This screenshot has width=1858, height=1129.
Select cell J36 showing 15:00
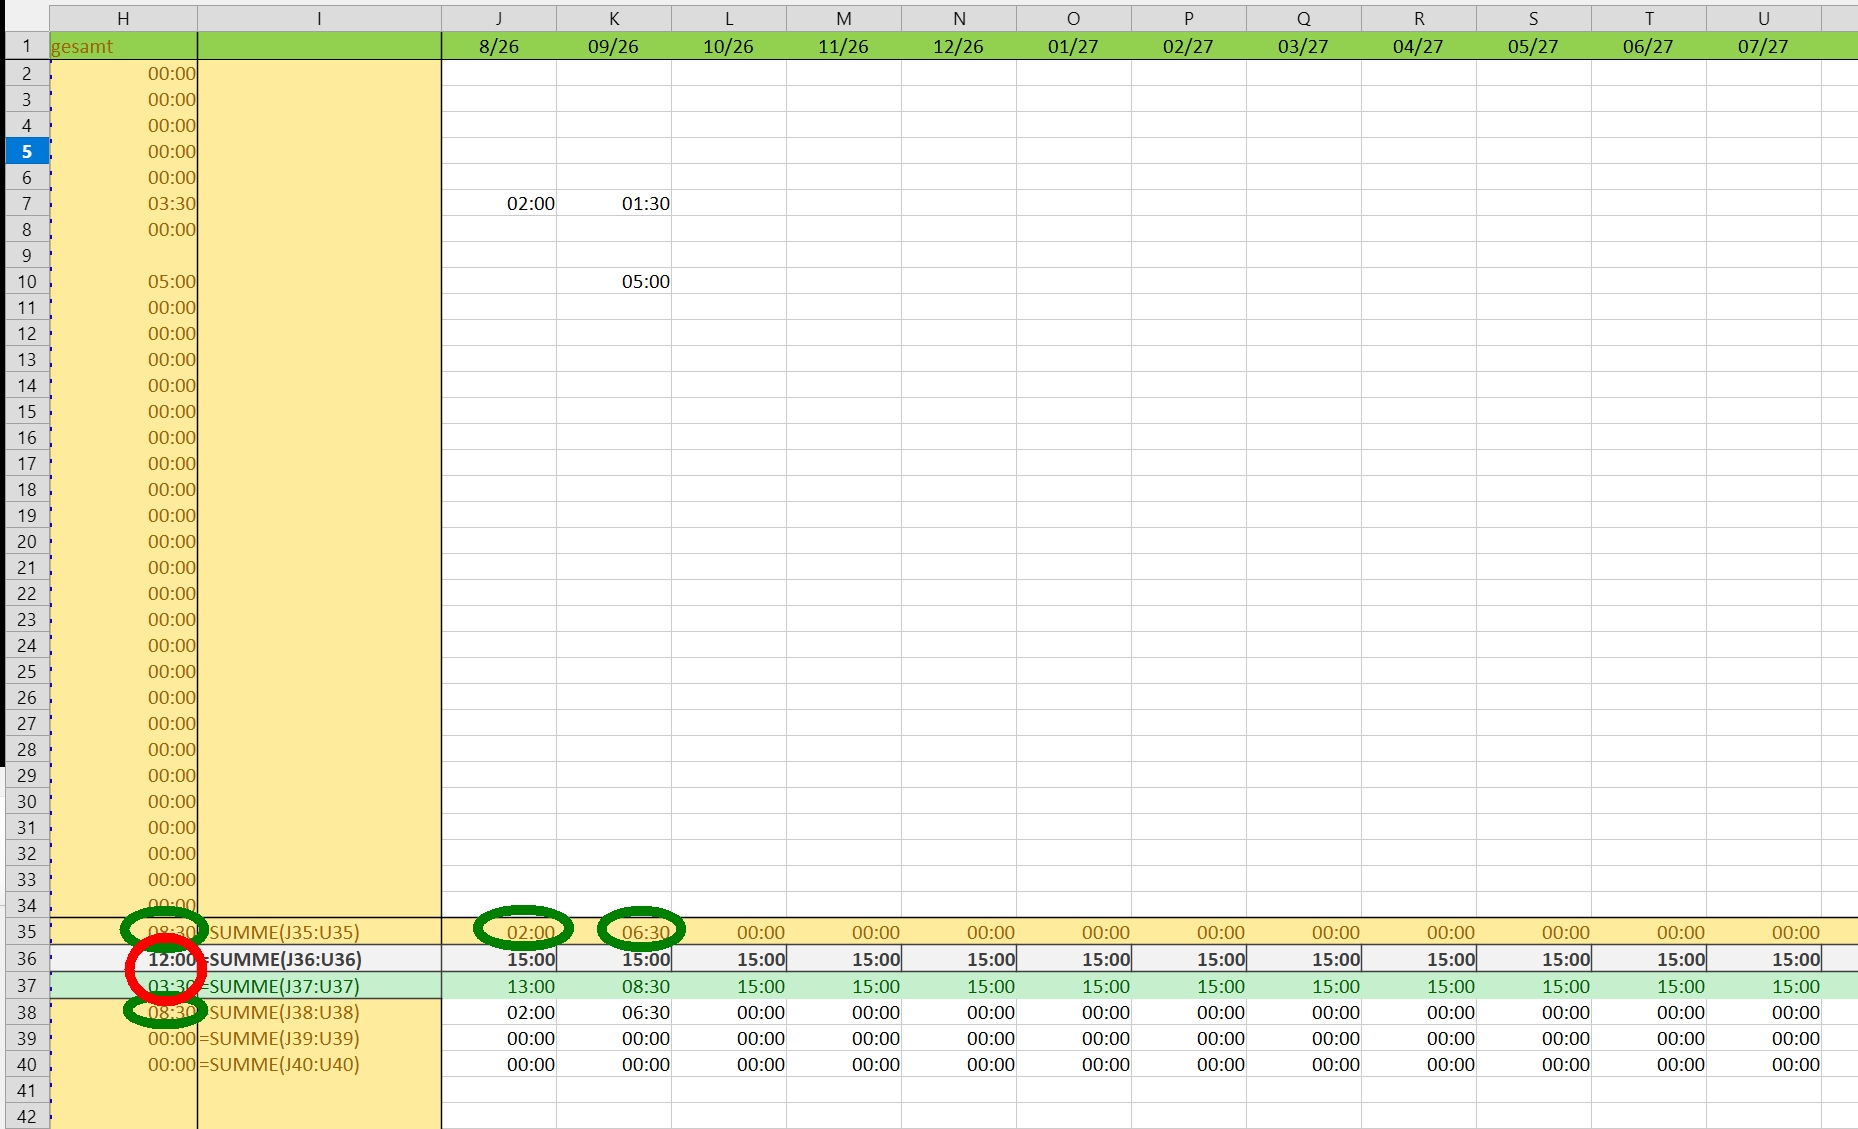499,959
